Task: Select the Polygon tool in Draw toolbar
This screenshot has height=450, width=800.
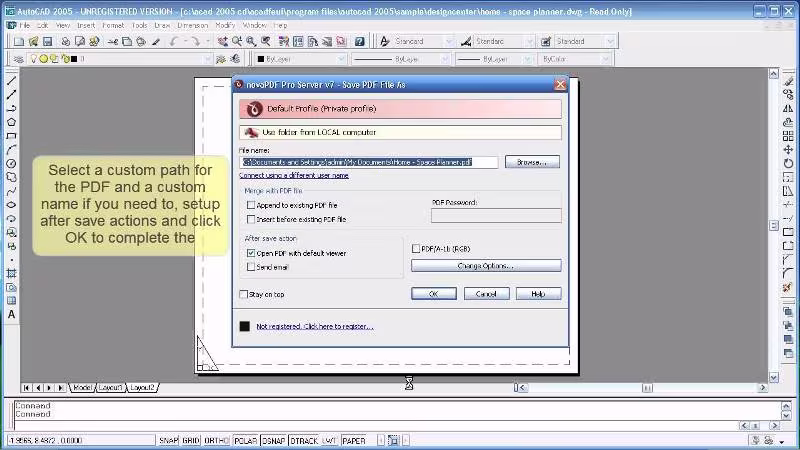Action: [x=11, y=122]
